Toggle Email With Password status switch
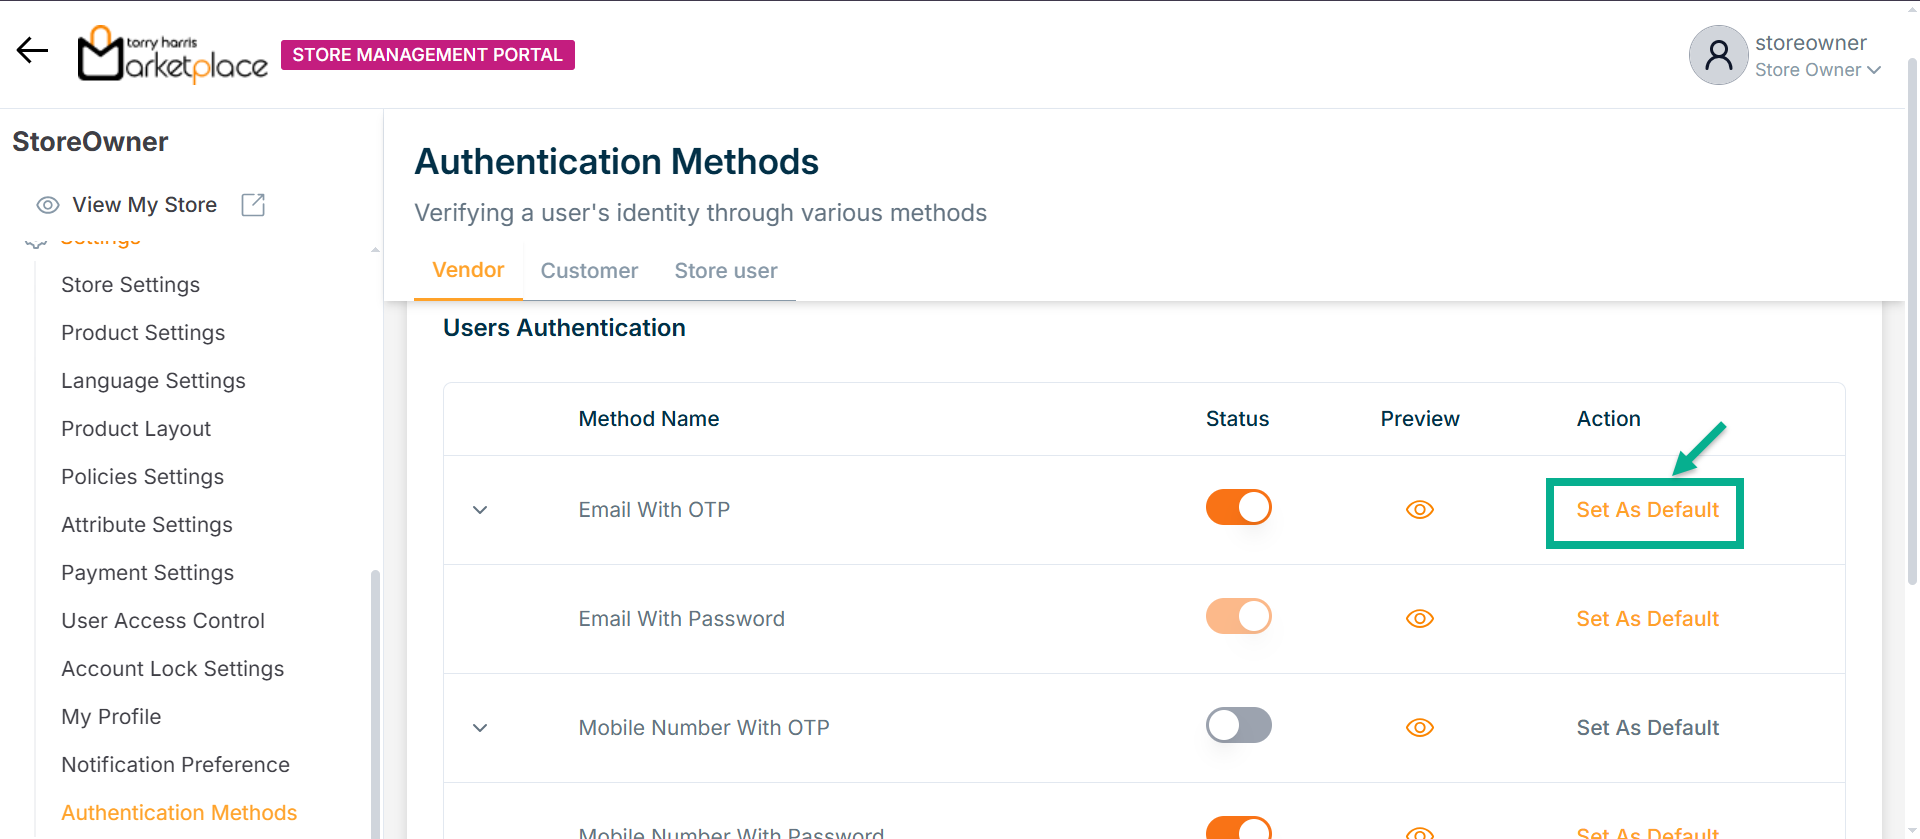Viewport: 1920px width, 839px height. (x=1238, y=617)
